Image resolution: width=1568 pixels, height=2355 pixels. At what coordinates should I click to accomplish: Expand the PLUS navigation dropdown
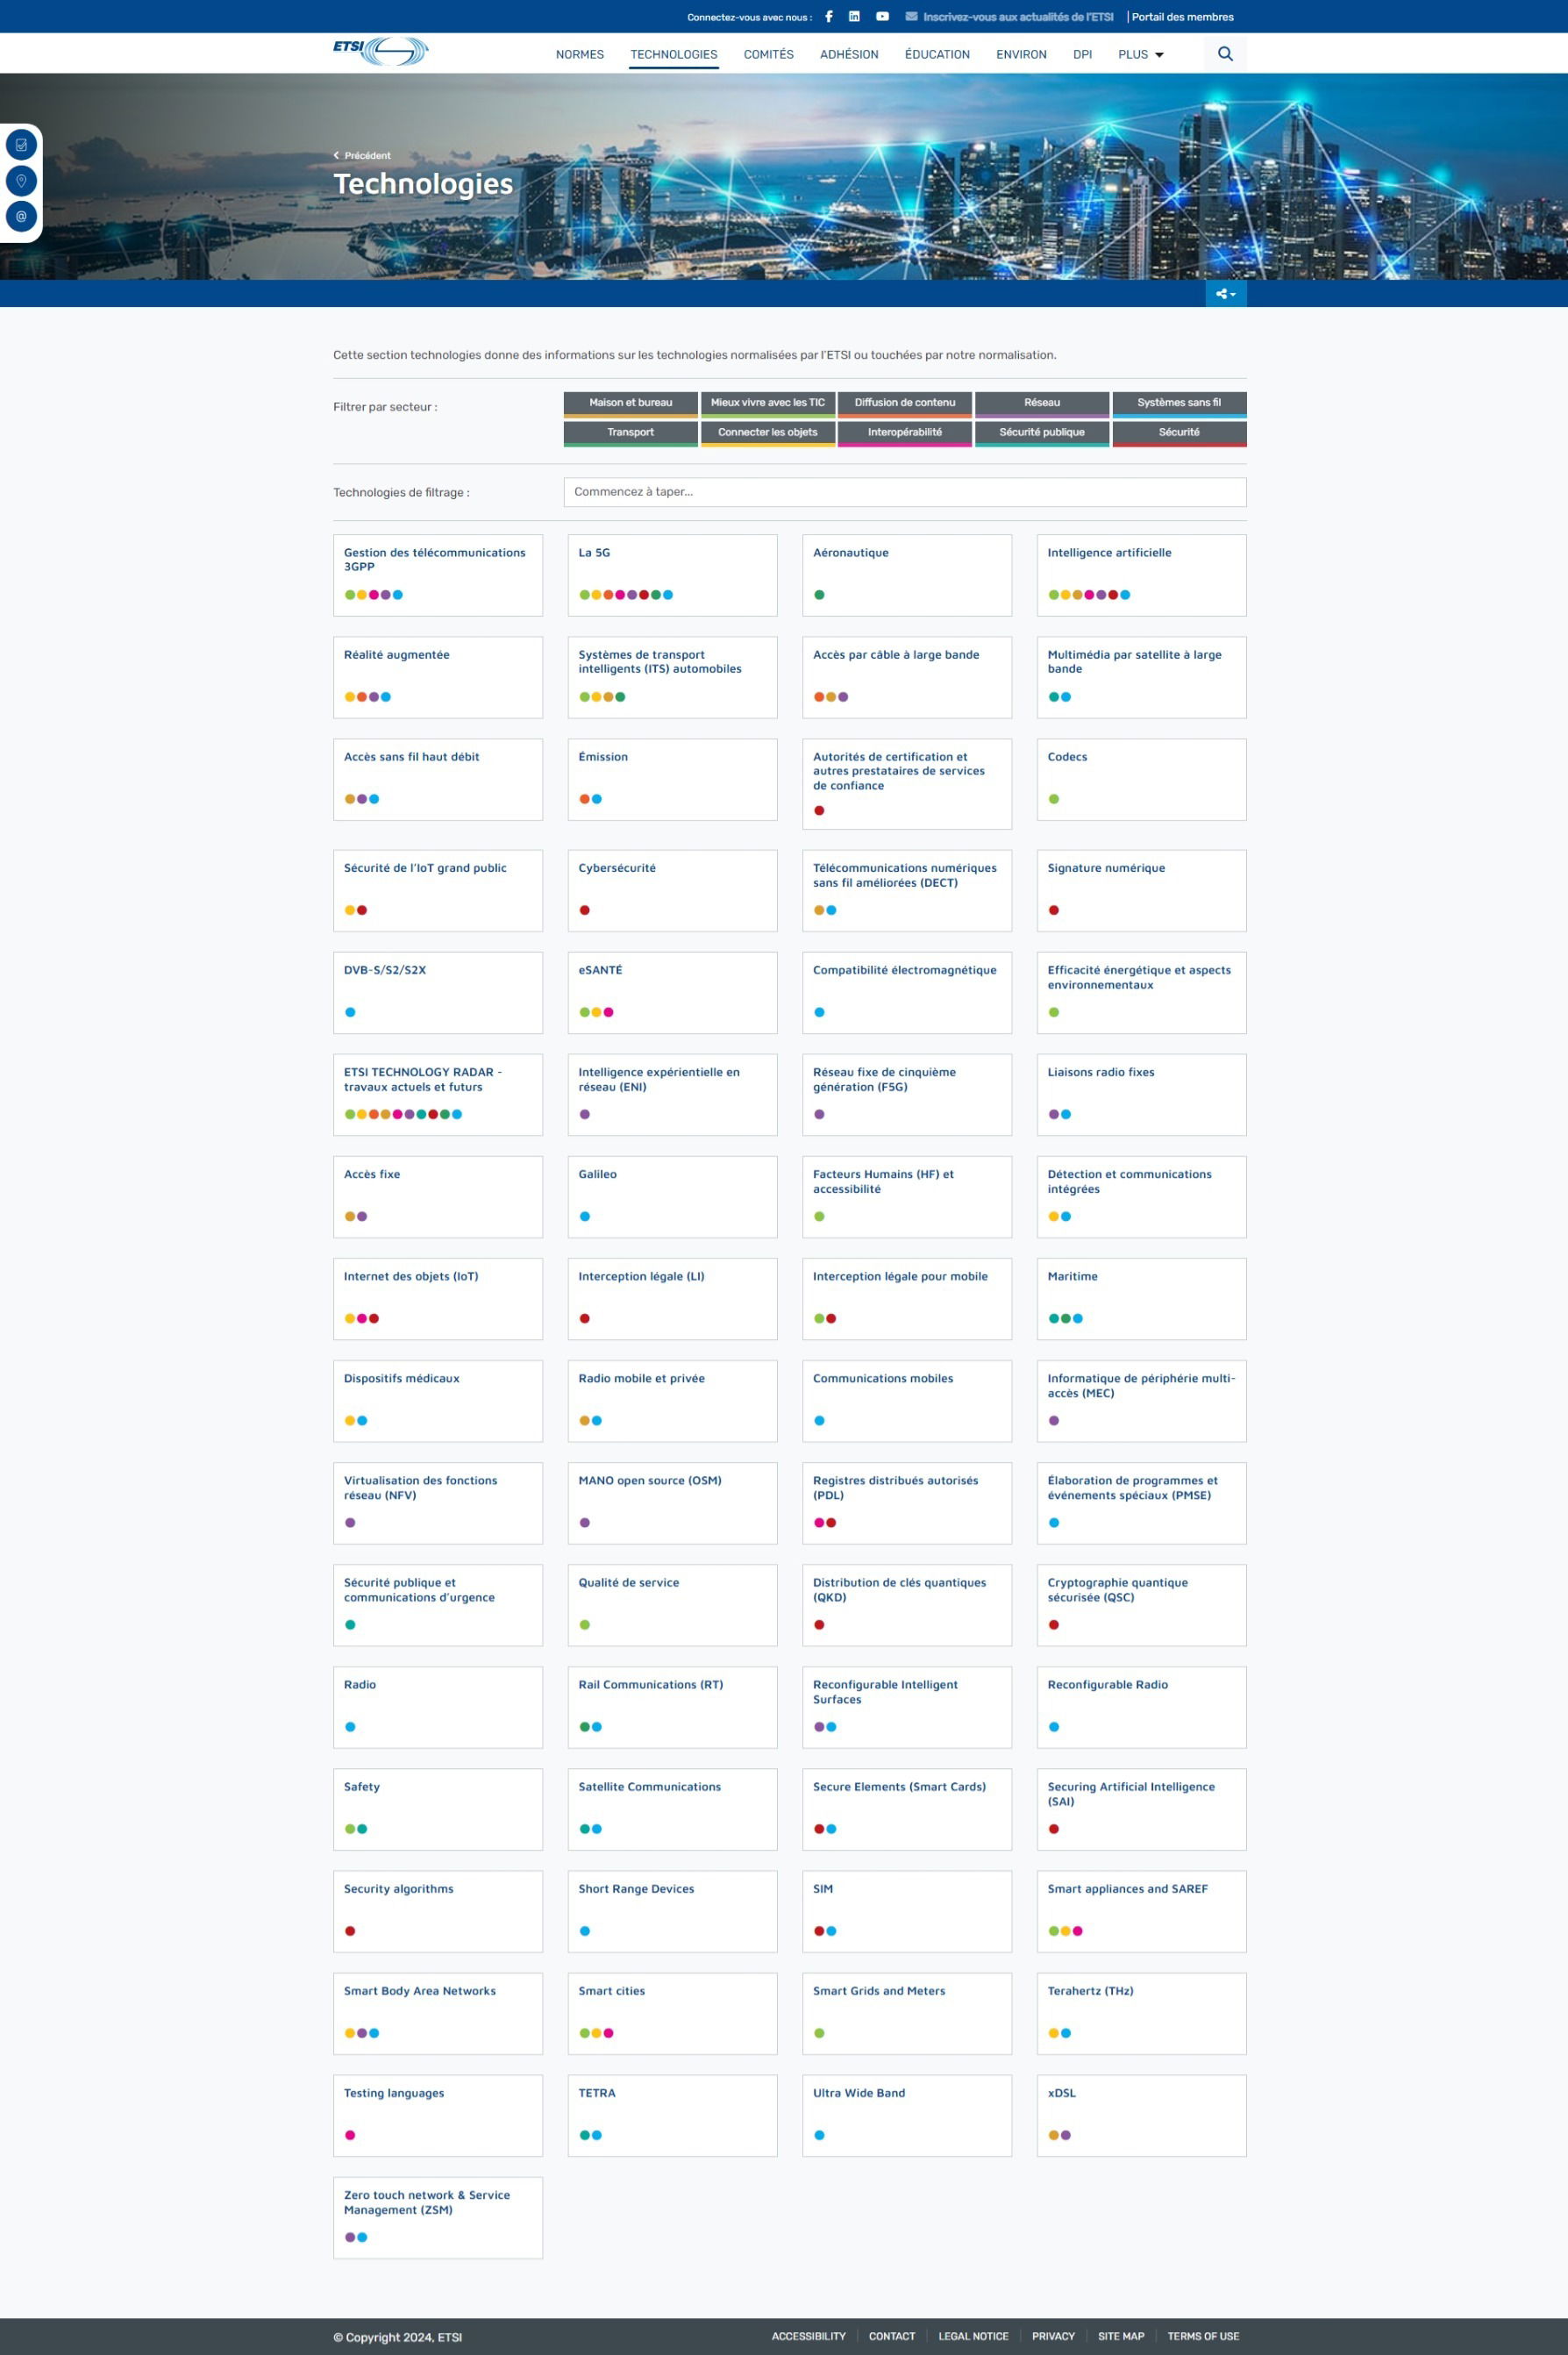[x=1140, y=55]
